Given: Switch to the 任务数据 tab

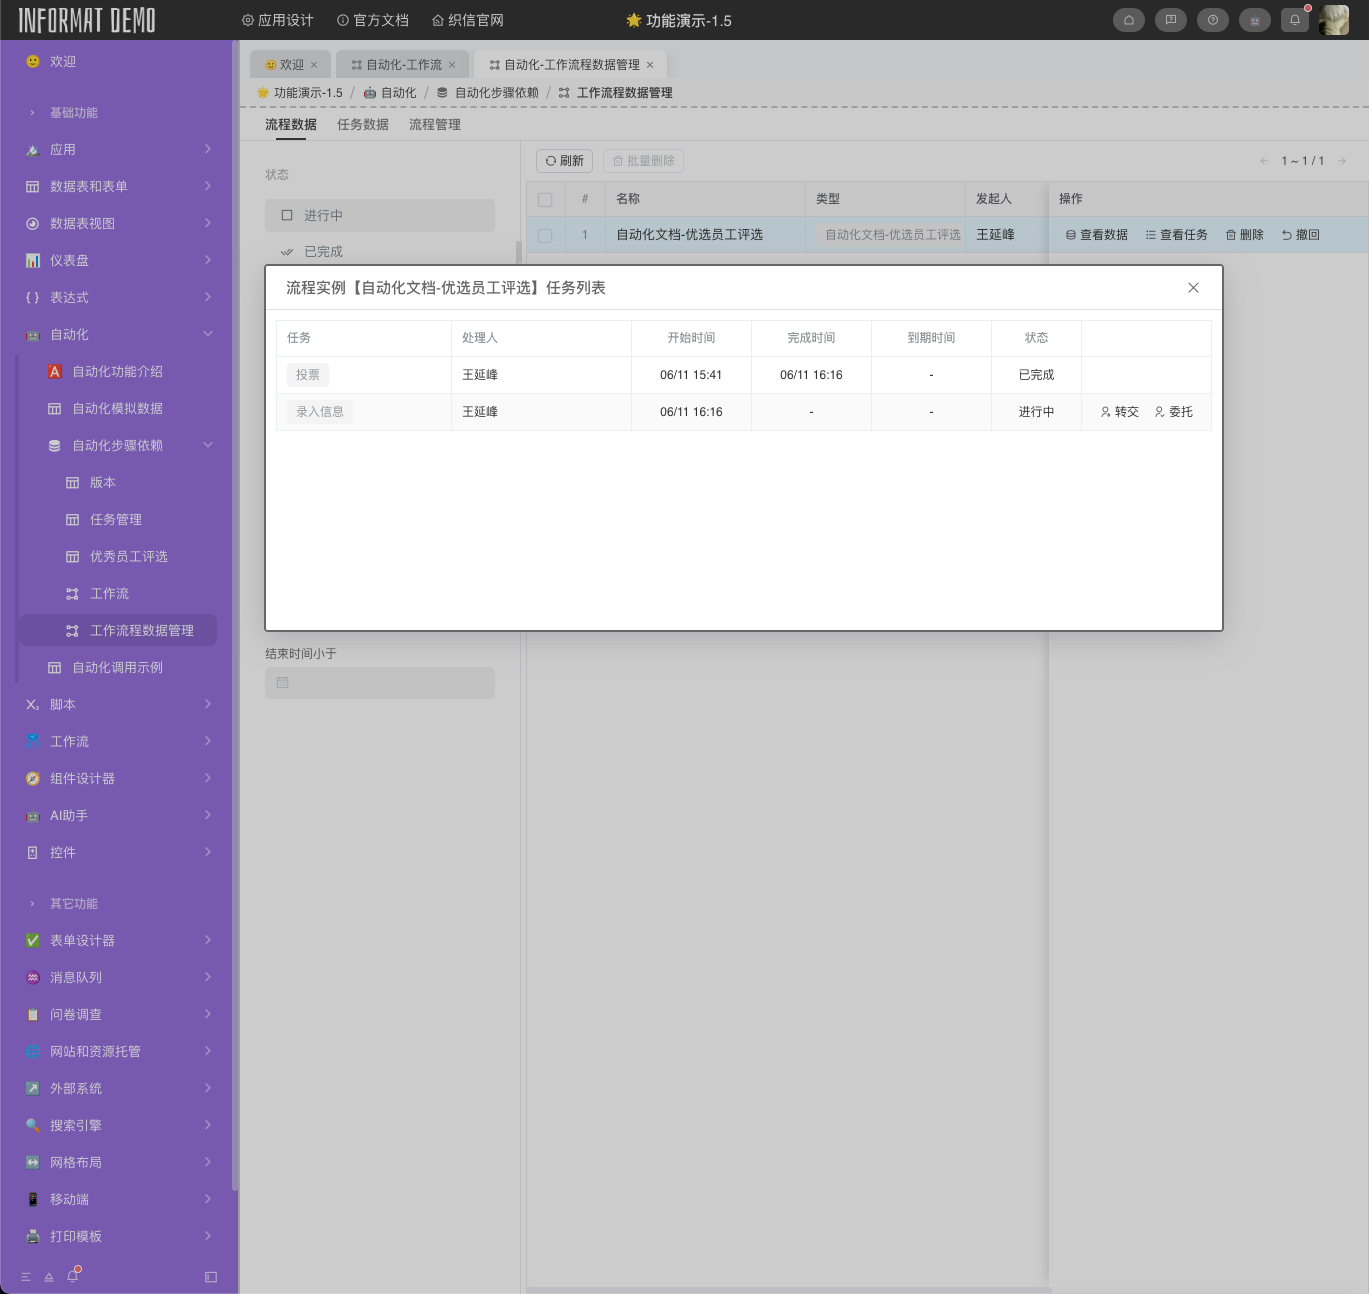Looking at the screenshot, I should [362, 125].
